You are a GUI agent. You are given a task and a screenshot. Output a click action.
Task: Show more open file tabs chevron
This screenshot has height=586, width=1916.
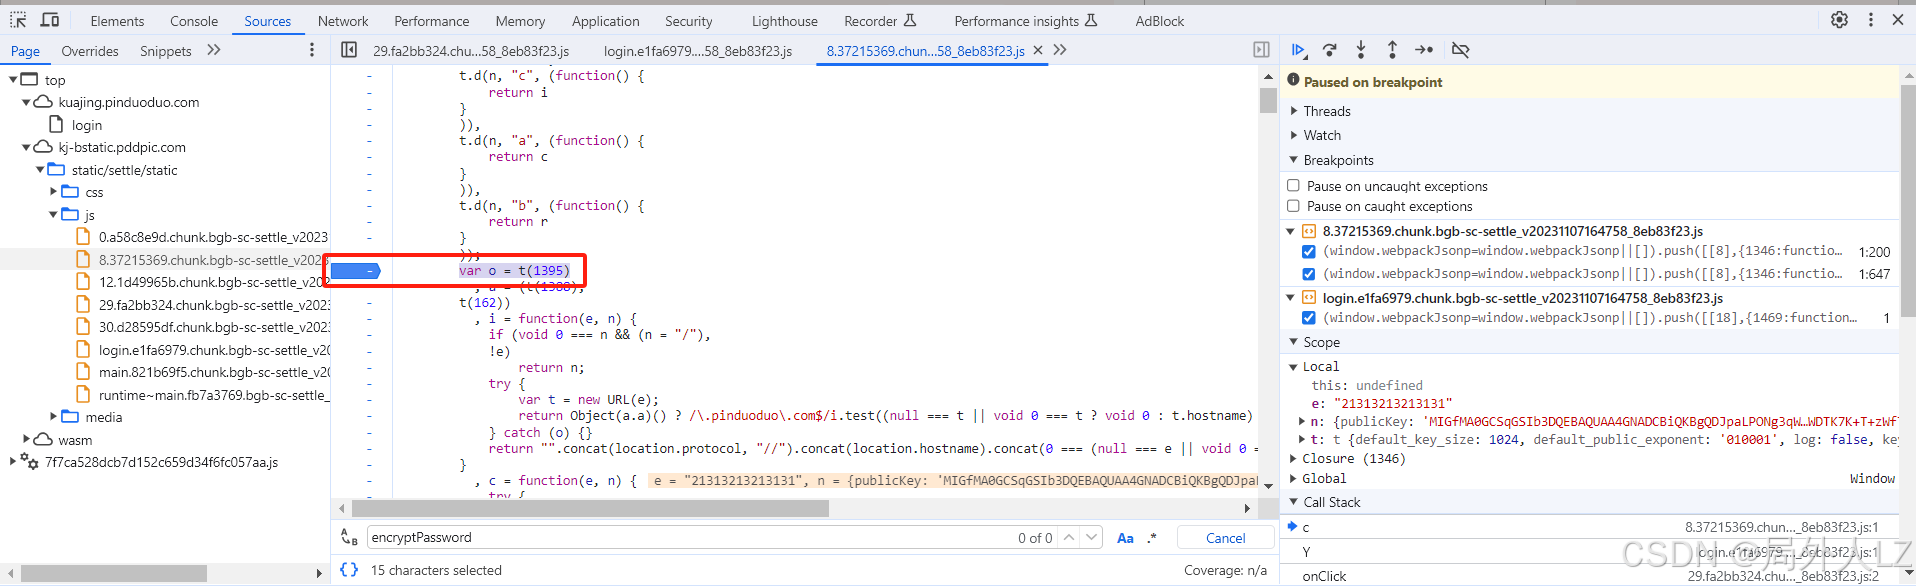[x=1060, y=50]
